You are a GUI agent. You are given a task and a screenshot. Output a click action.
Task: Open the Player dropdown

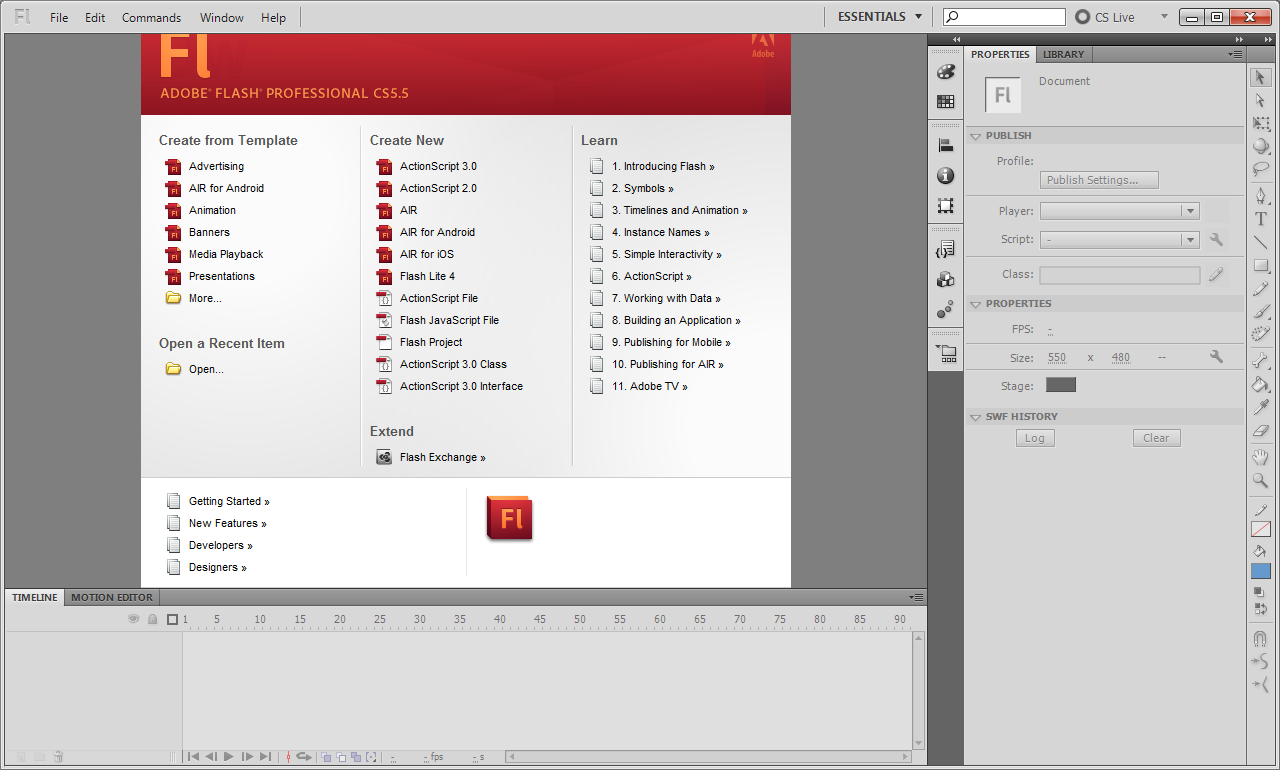click(x=1119, y=211)
